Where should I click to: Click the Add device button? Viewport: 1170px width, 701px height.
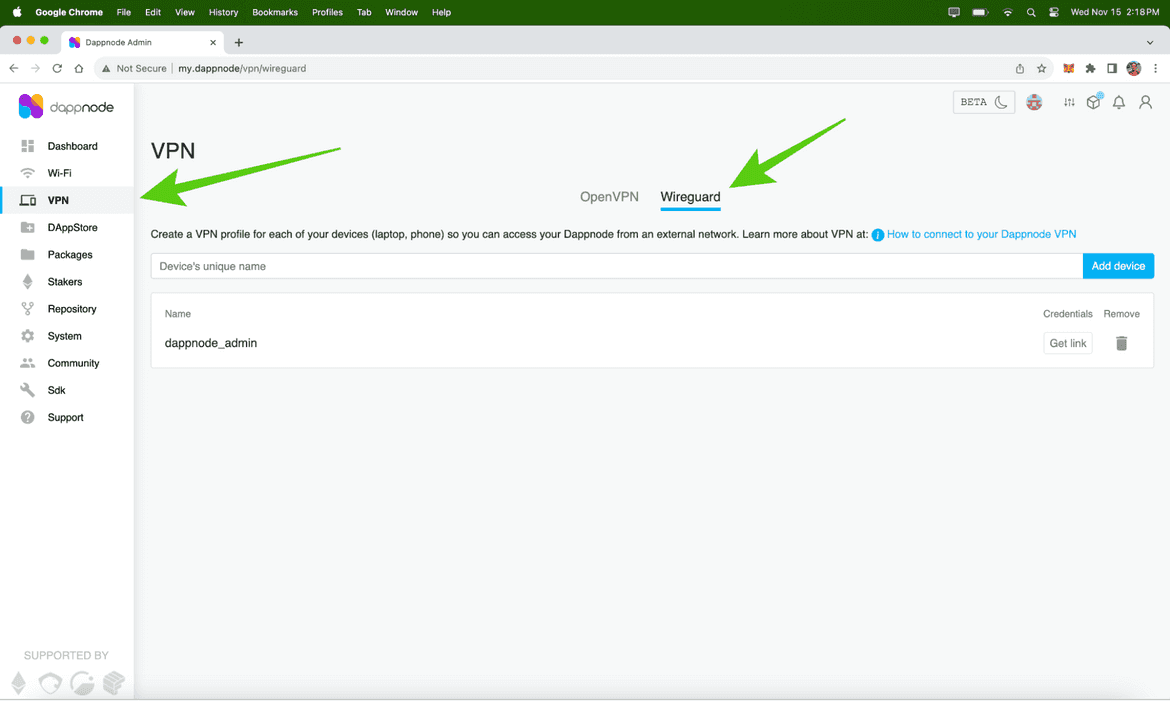coord(1117,265)
